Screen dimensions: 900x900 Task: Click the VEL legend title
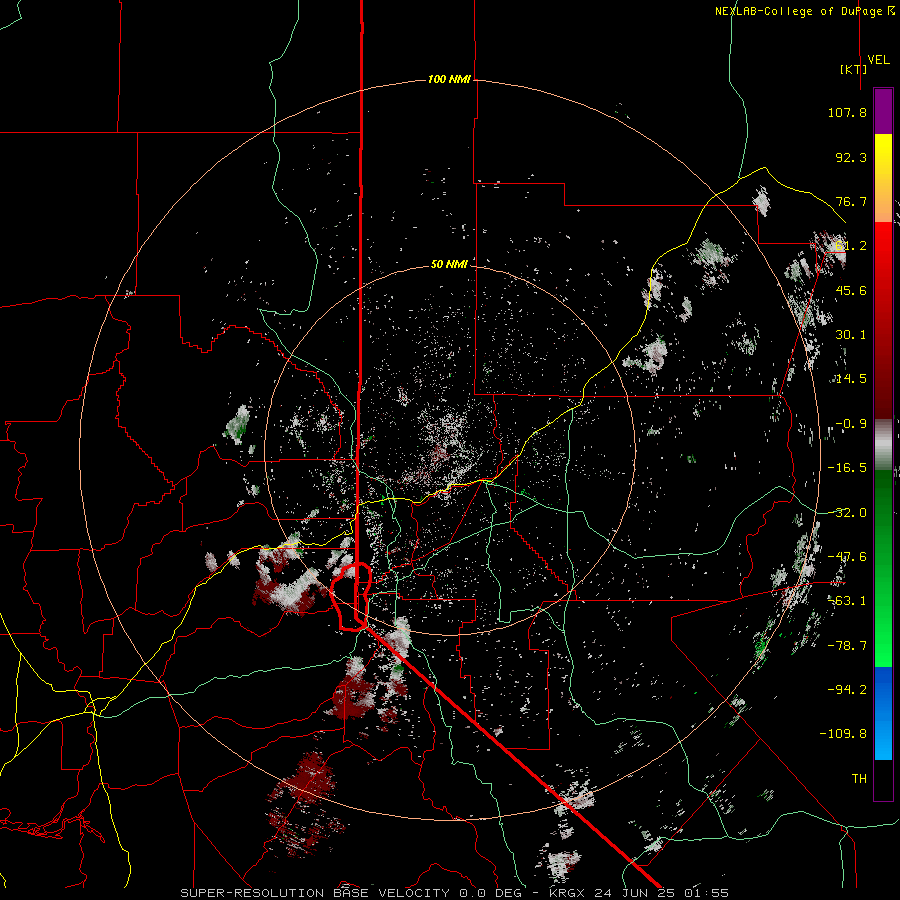[x=878, y=60]
